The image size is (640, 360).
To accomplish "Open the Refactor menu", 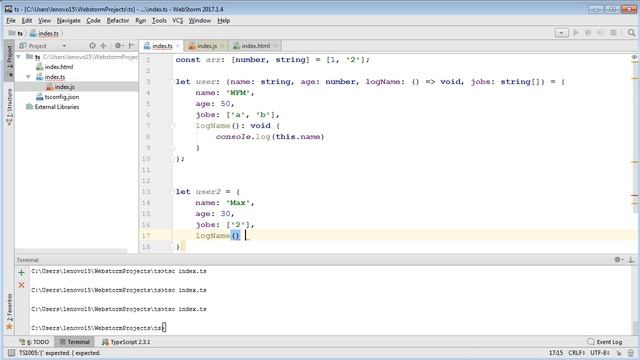I will point(118,20).
